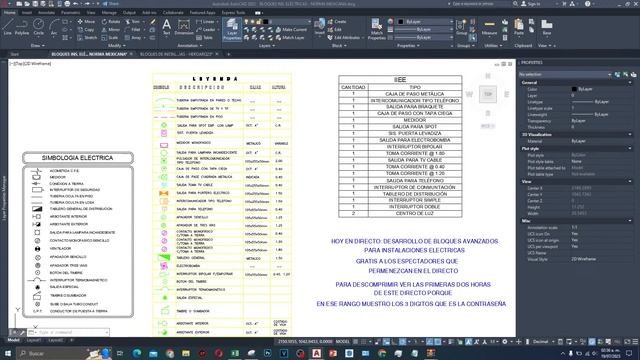
Task: Click the Copy tool in Modify
Action: coord(86,29)
